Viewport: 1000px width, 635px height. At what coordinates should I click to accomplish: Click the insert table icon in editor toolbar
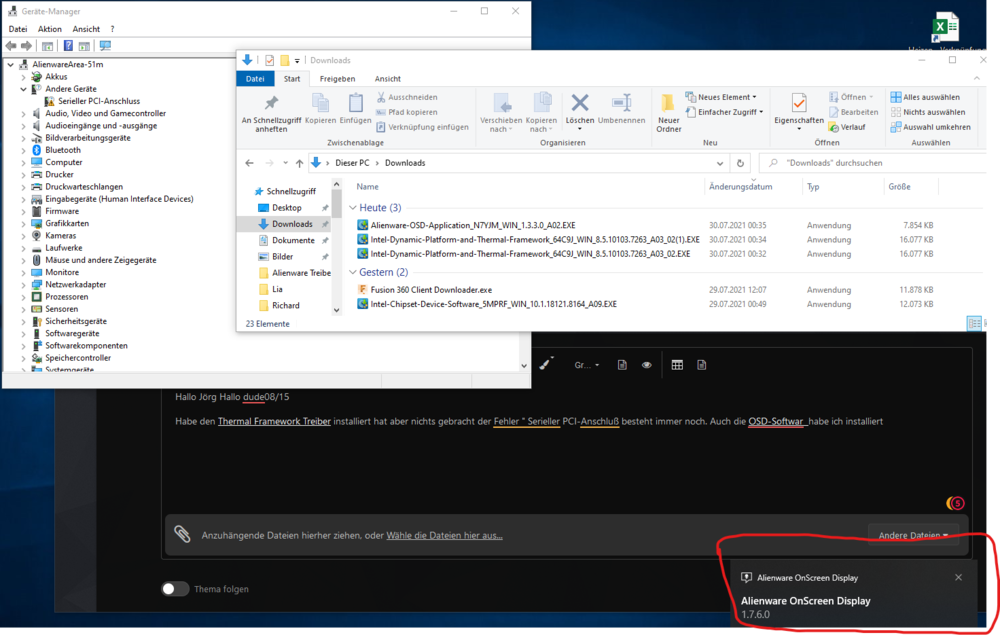677,365
